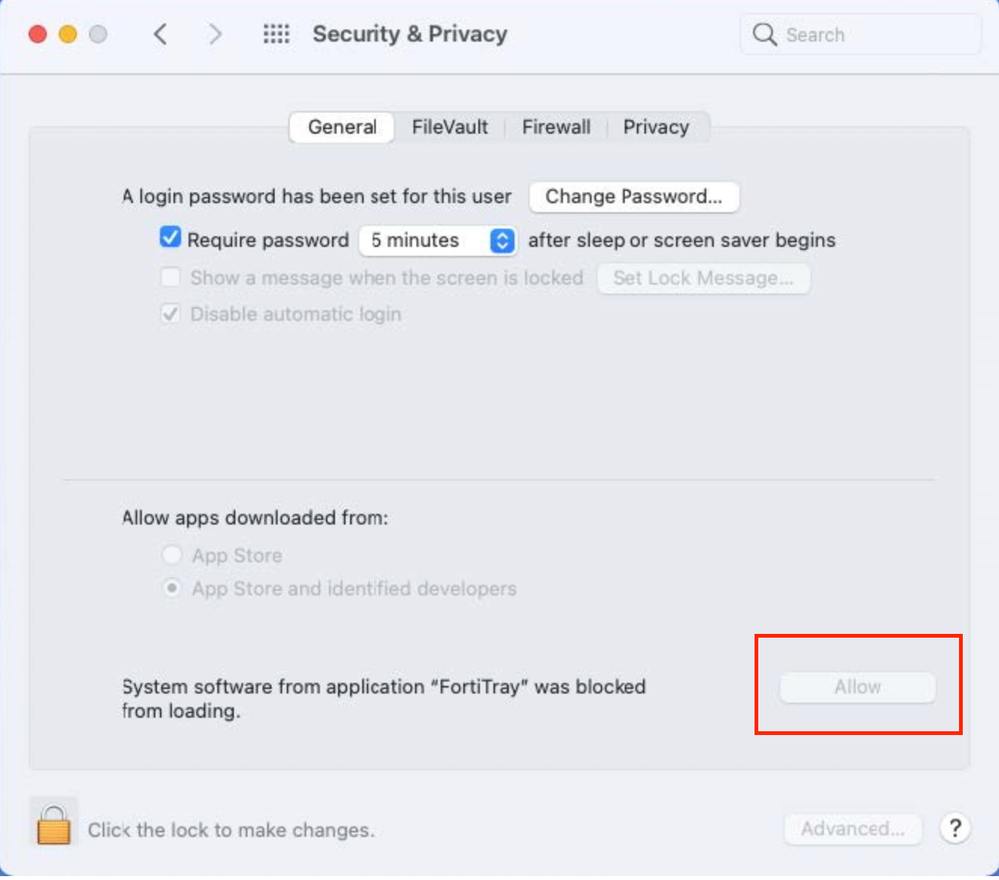Toggle Disable automatic login checkbox
999x880 pixels.
(x=171, y=314)
